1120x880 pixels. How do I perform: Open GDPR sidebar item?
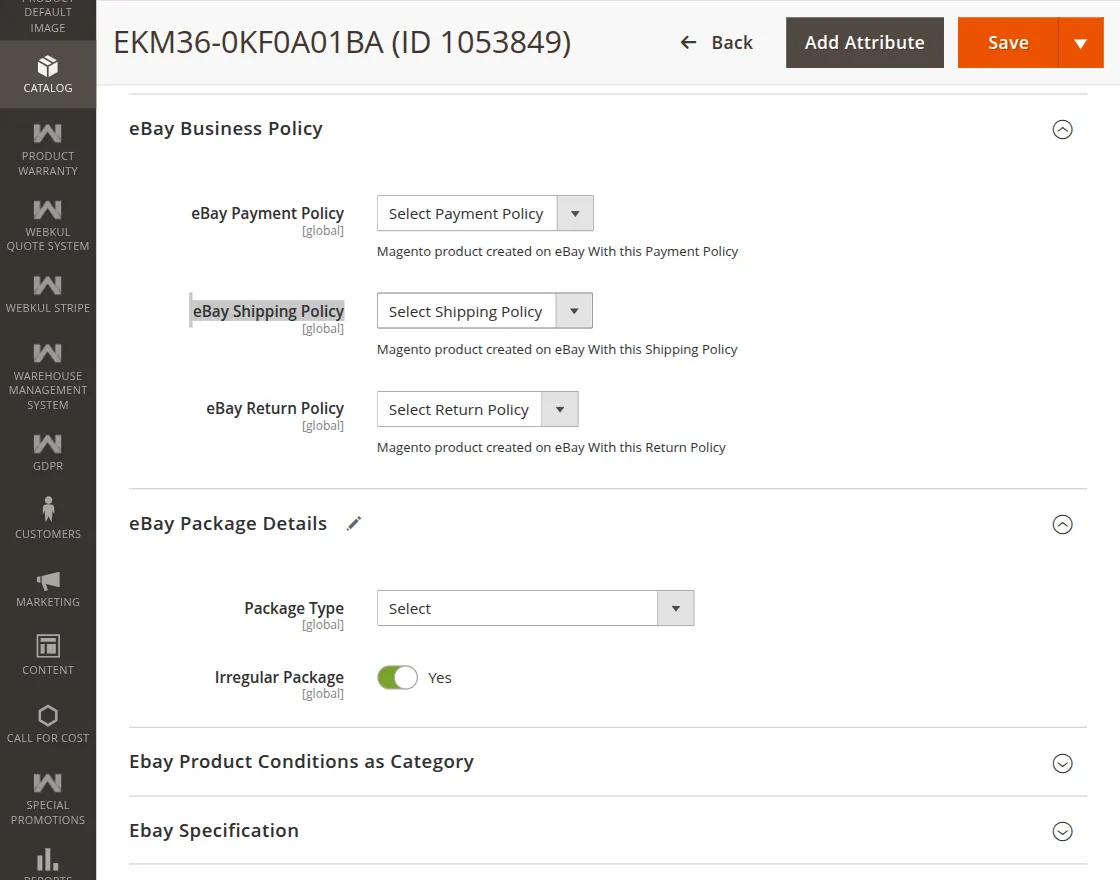(x=48, y=452)
